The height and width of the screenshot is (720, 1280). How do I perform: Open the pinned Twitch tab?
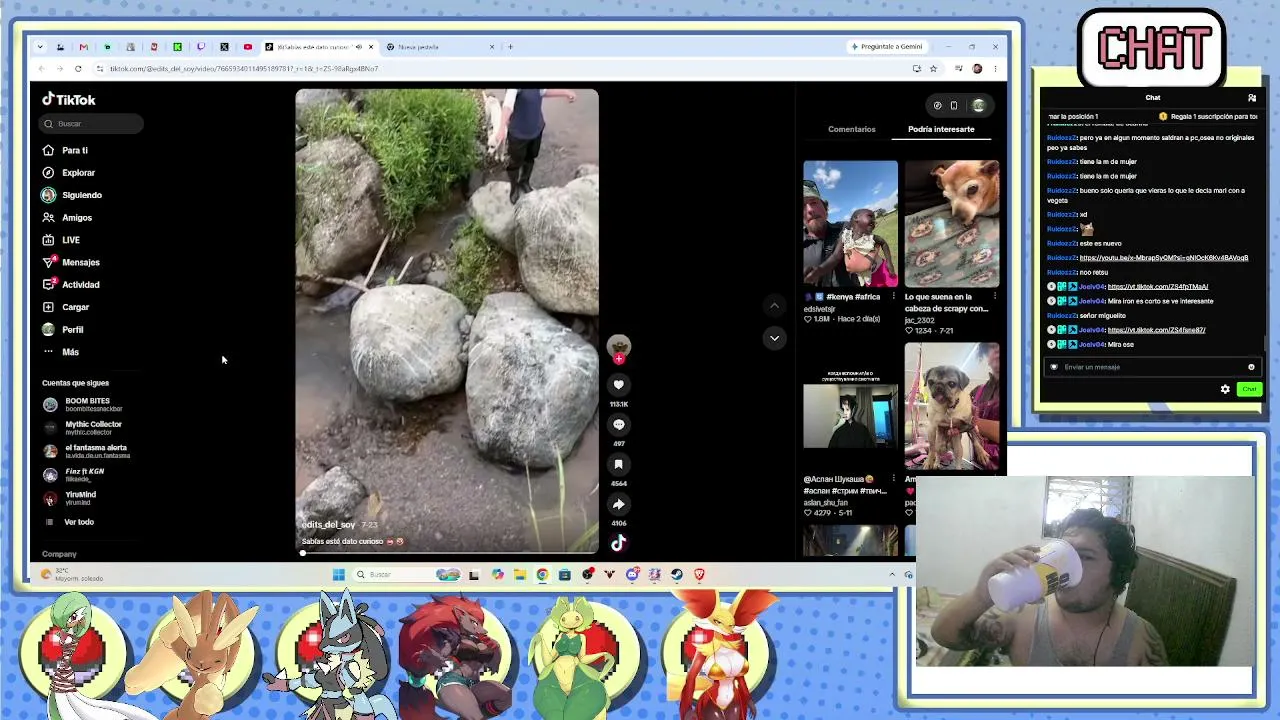(x=201, y=47)
